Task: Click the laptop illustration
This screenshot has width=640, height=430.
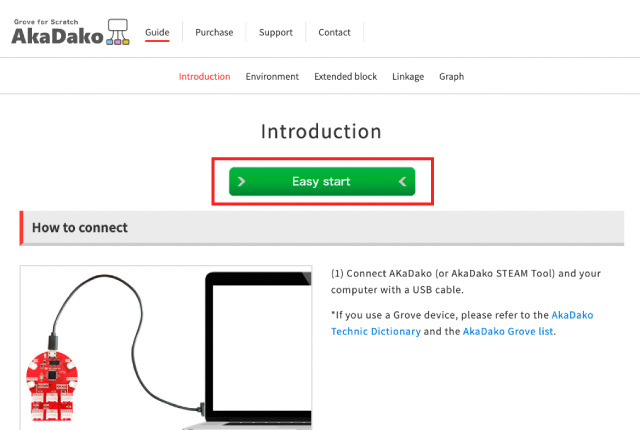Action: click(x=256, y=351)
